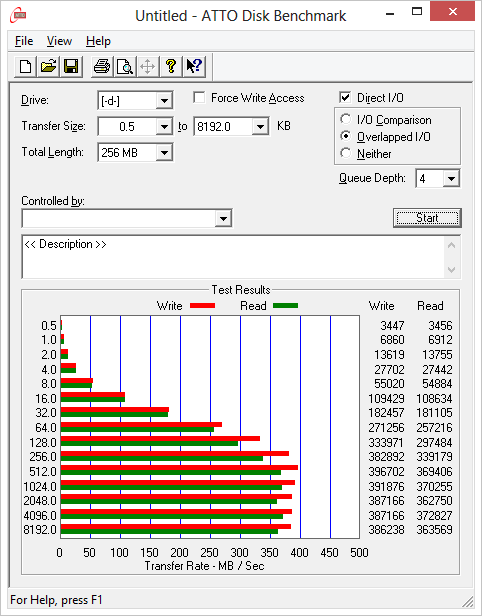482x616 pixels.
Task: Open the Help menu
Action: click(x=98, y=41)
